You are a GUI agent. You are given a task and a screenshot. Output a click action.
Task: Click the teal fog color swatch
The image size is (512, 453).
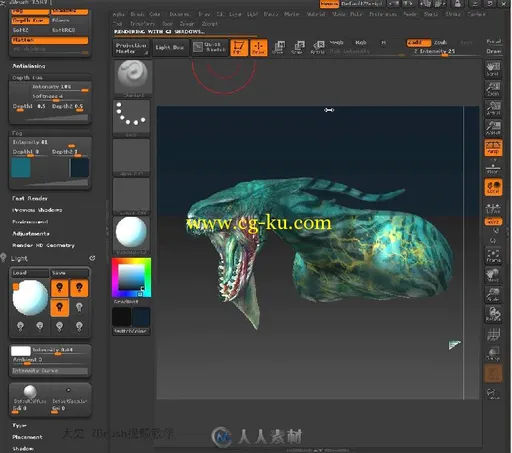(x=21, y=168)
